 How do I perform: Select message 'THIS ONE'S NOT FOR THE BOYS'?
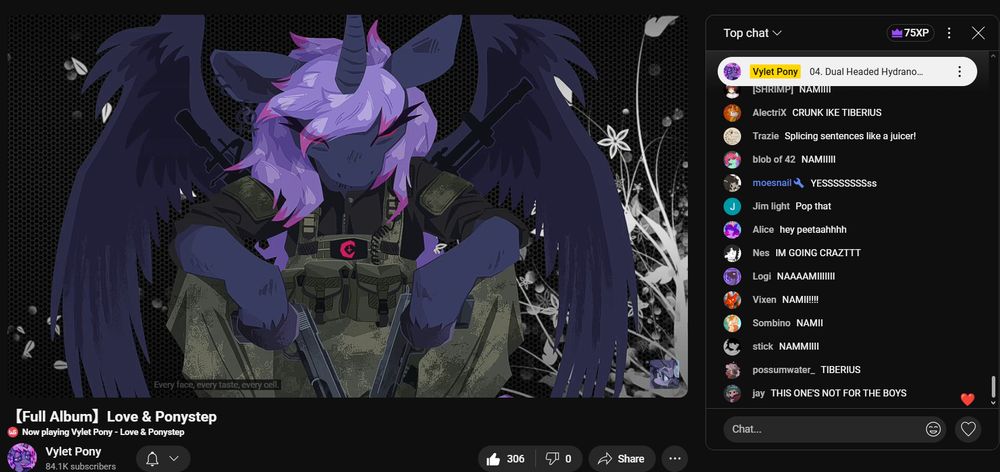[x=839, y=393]
